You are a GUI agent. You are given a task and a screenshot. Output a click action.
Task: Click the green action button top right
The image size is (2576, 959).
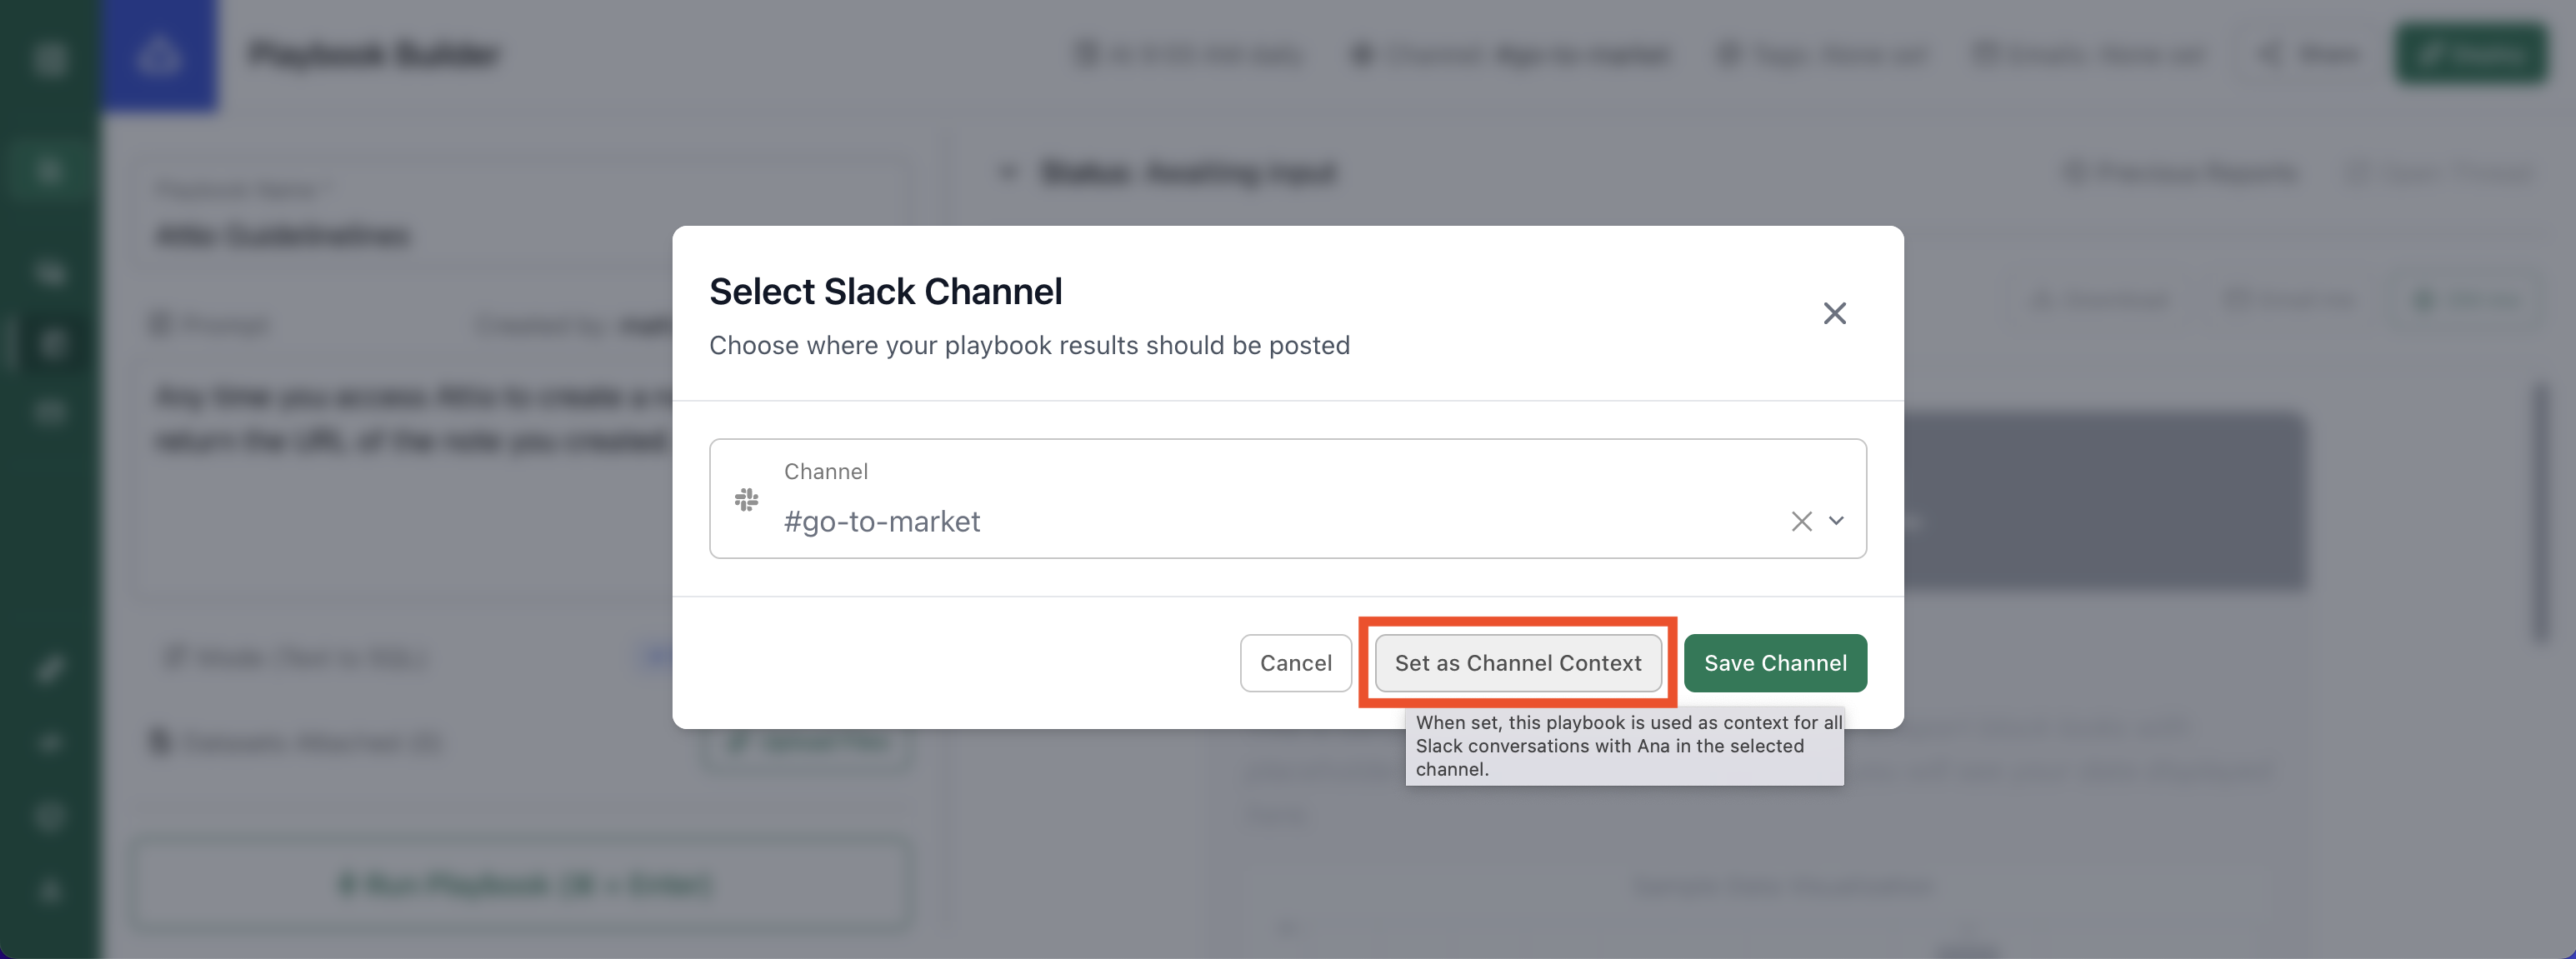[2471, 54]
